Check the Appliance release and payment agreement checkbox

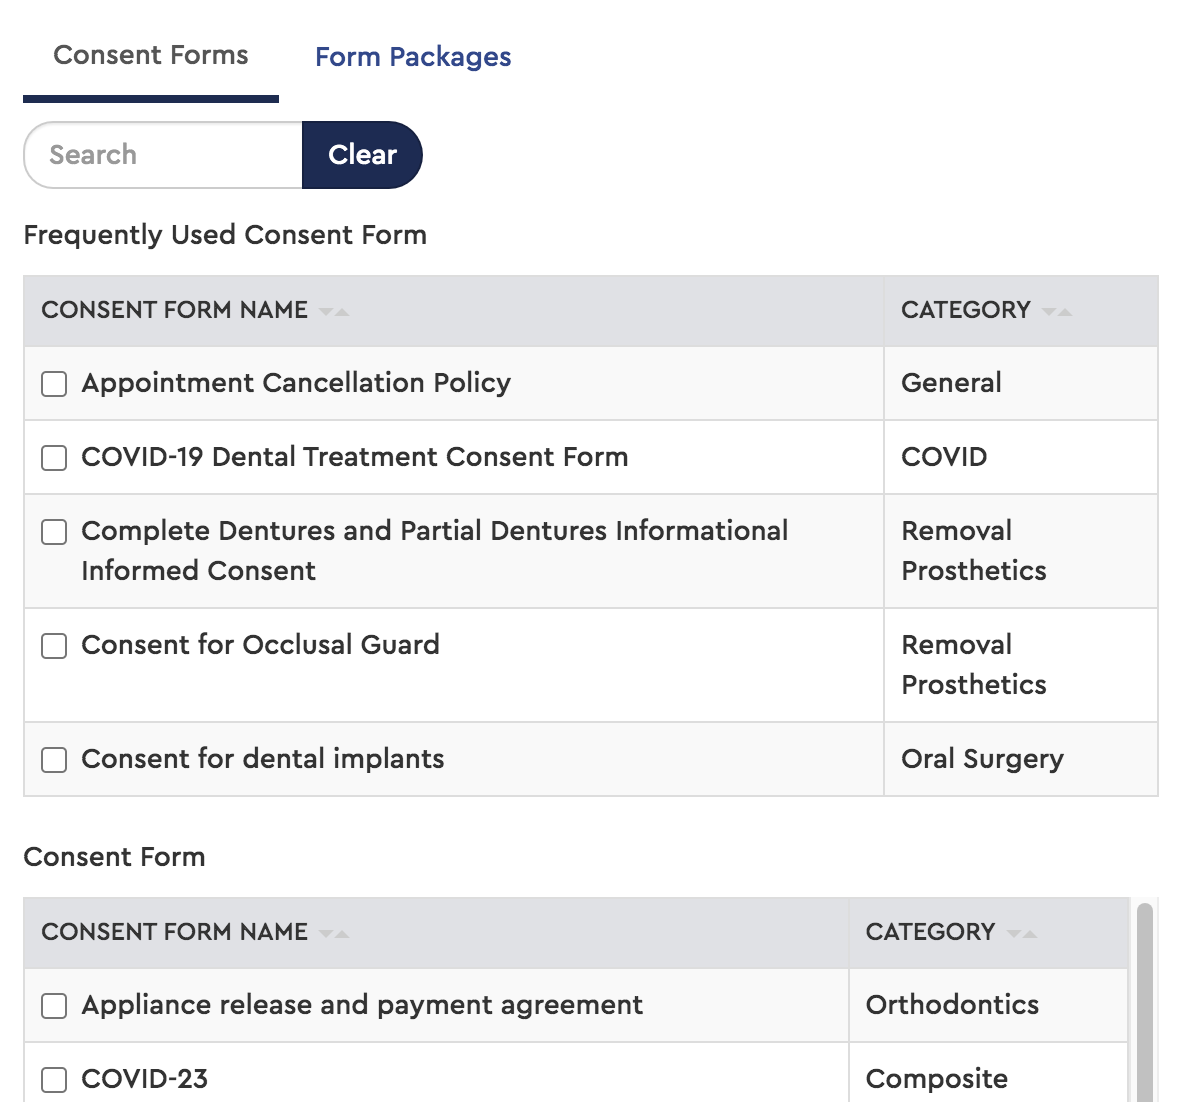[54, 1006]
